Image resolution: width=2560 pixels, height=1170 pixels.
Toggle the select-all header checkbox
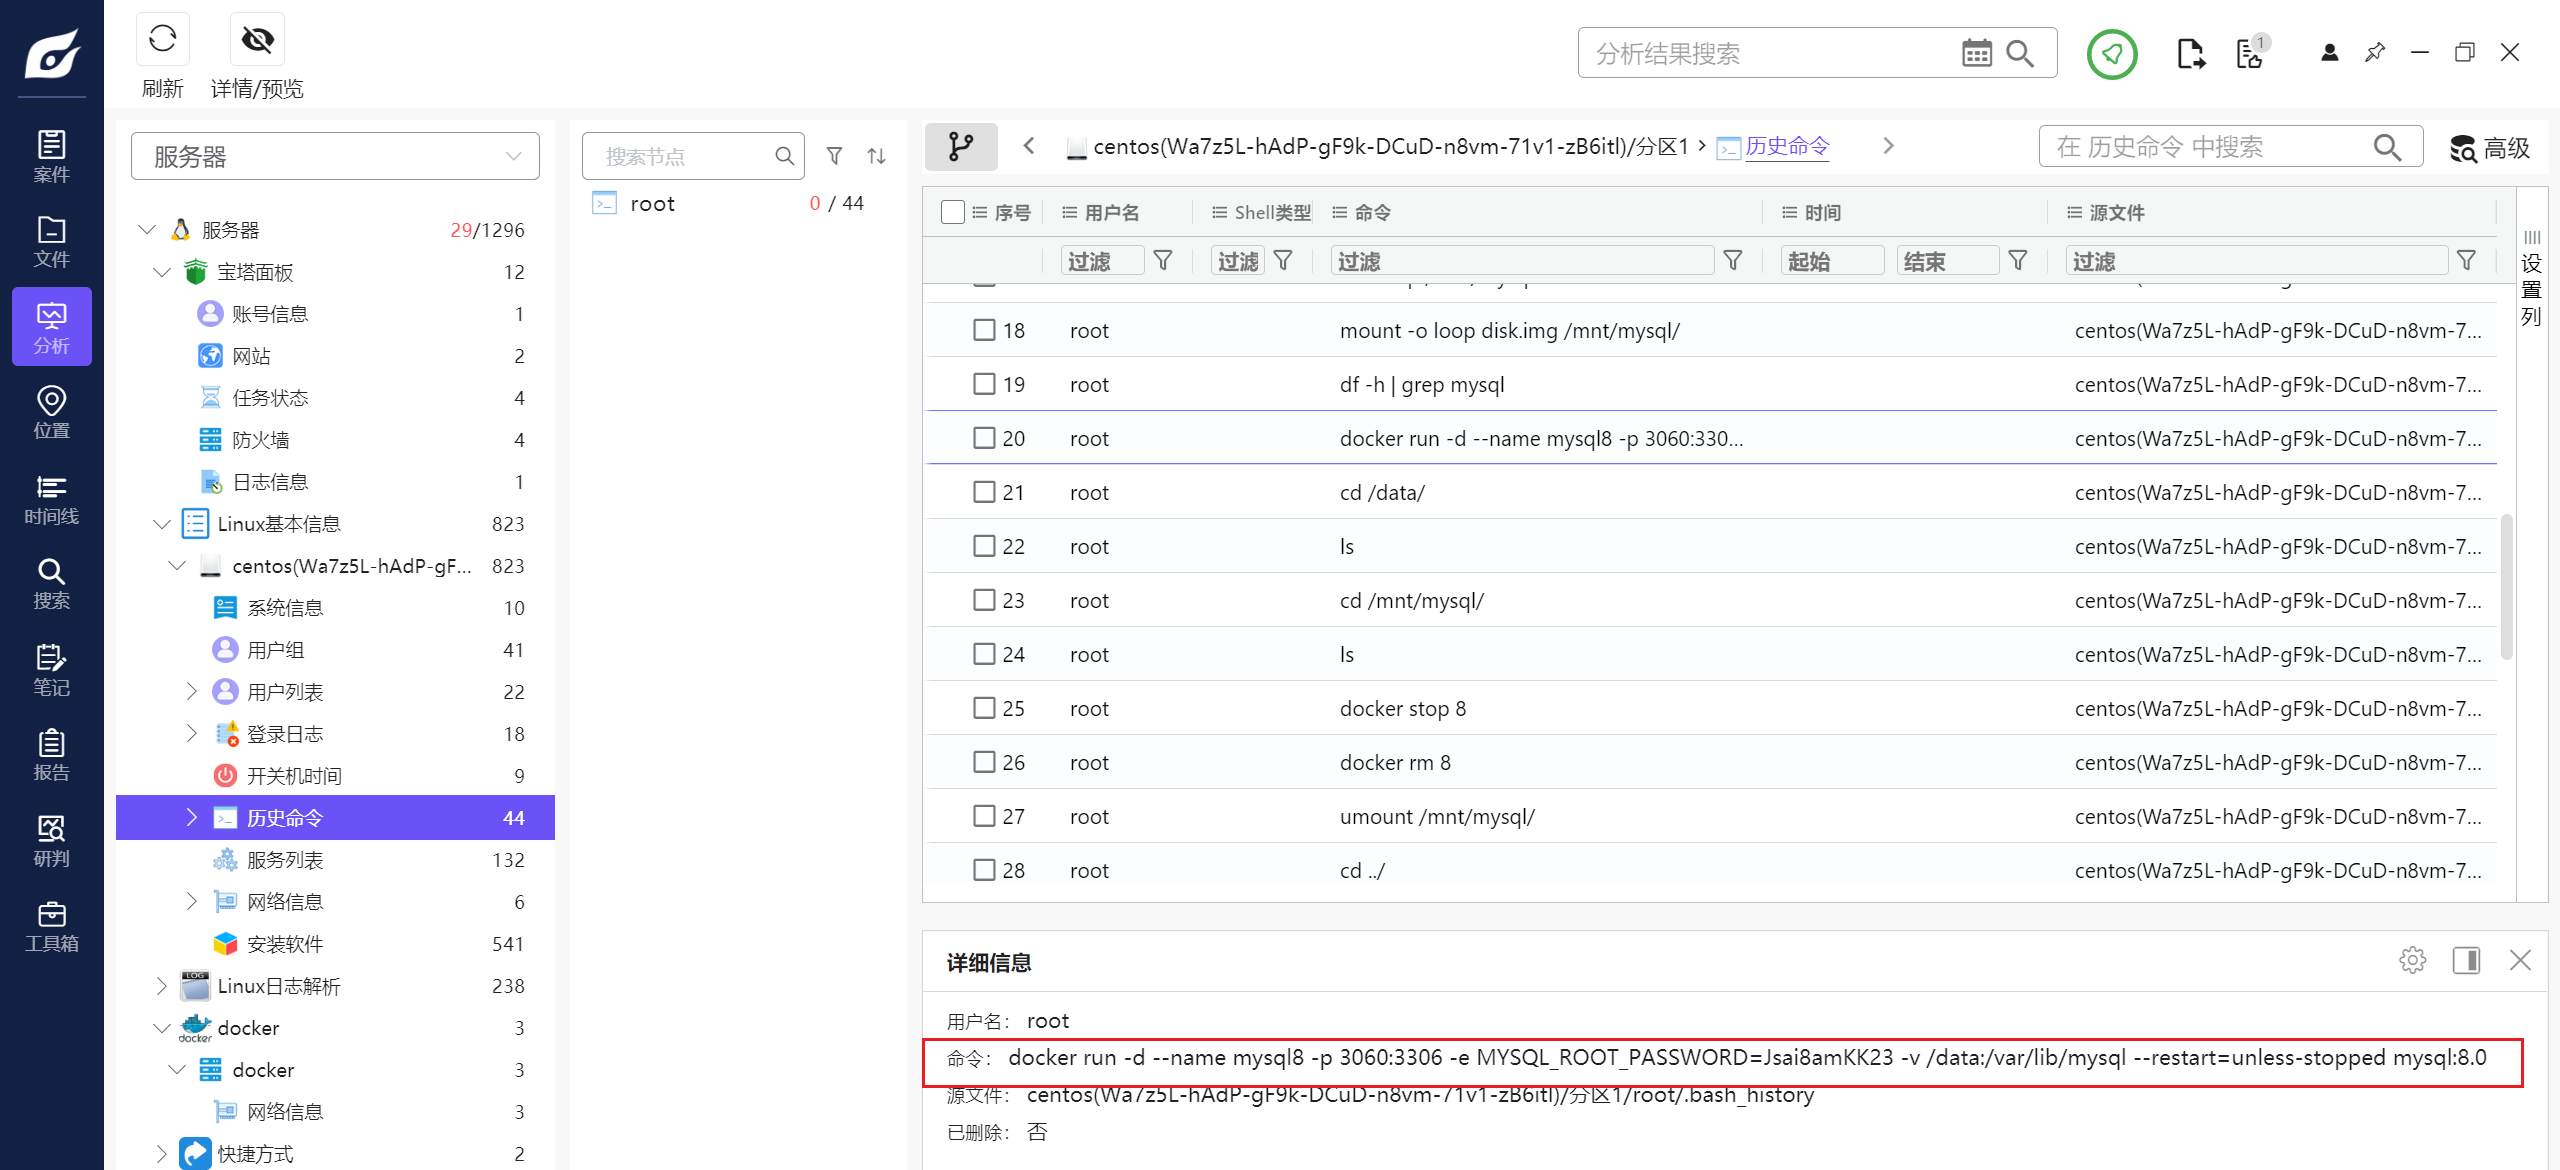(x=952, y=212)
